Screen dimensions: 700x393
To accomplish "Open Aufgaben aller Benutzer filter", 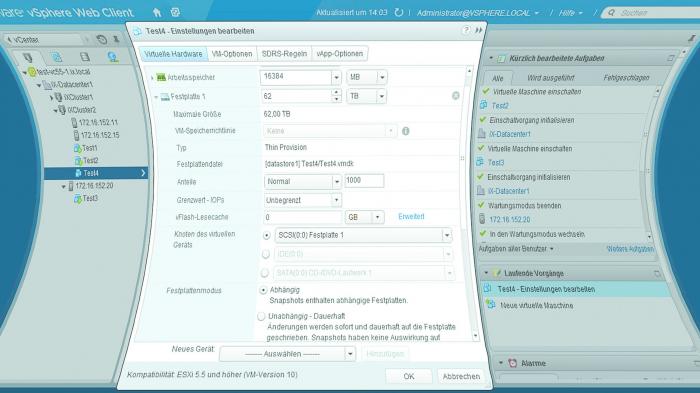I will click(x=516, y=249).
